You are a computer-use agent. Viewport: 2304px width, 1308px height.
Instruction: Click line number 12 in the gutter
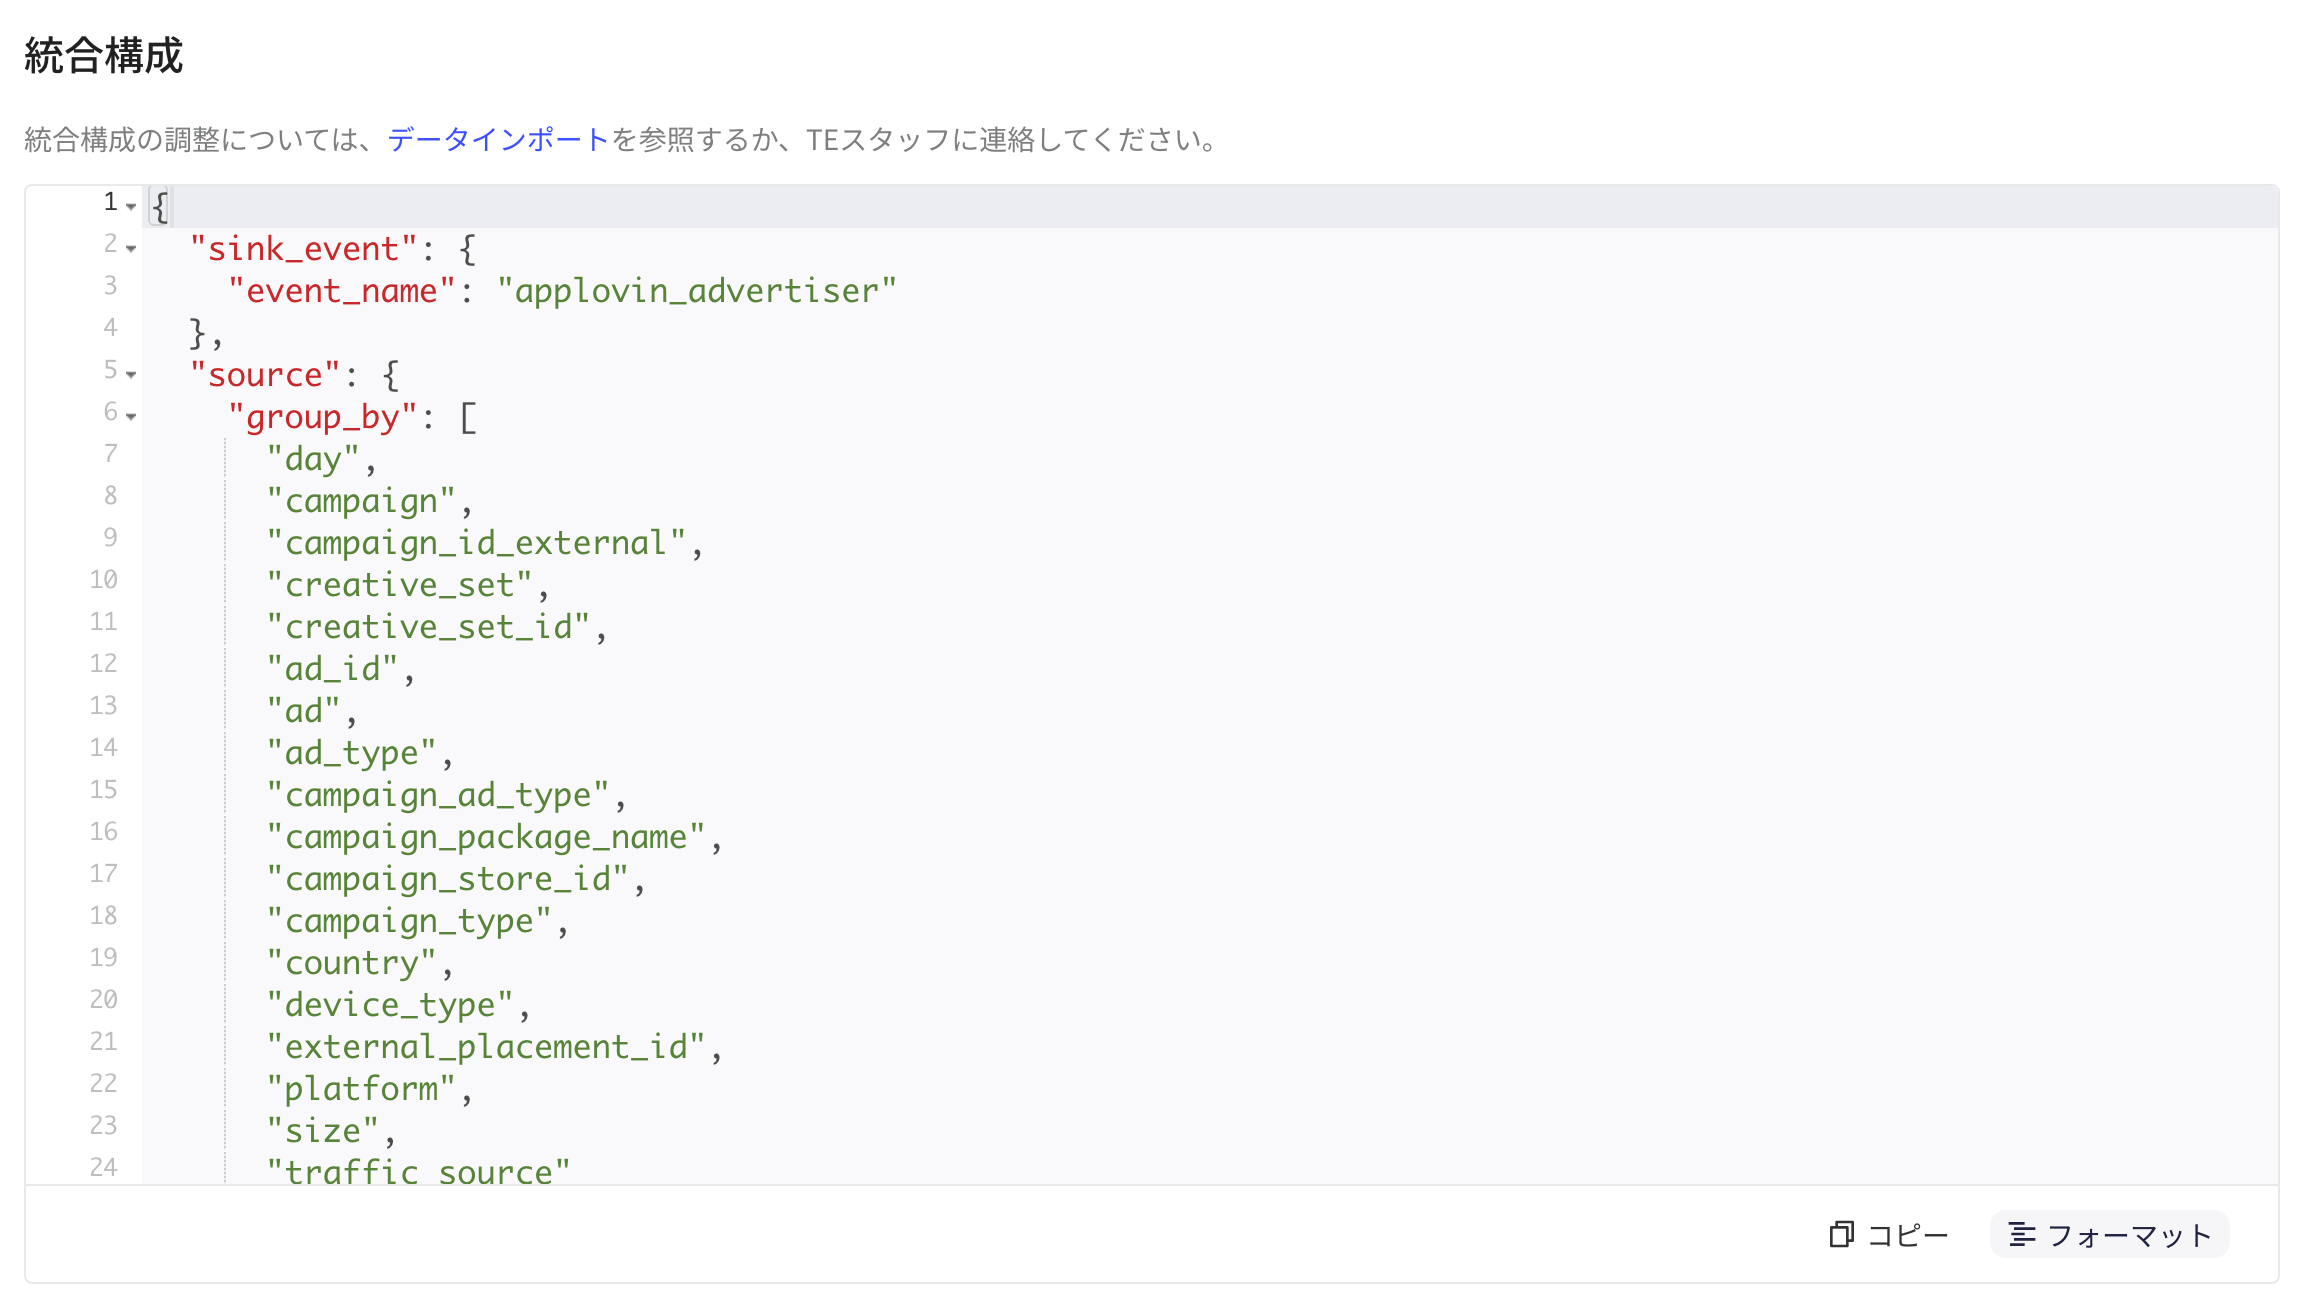(x=103, y=664)
